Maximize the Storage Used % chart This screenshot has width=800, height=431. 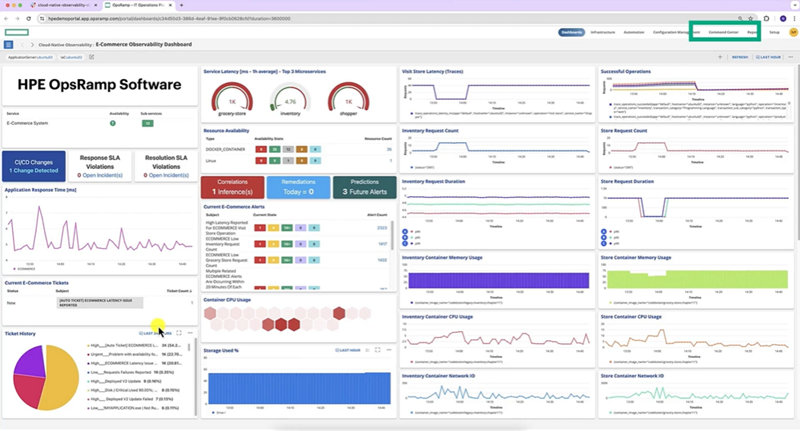(378, 350)
